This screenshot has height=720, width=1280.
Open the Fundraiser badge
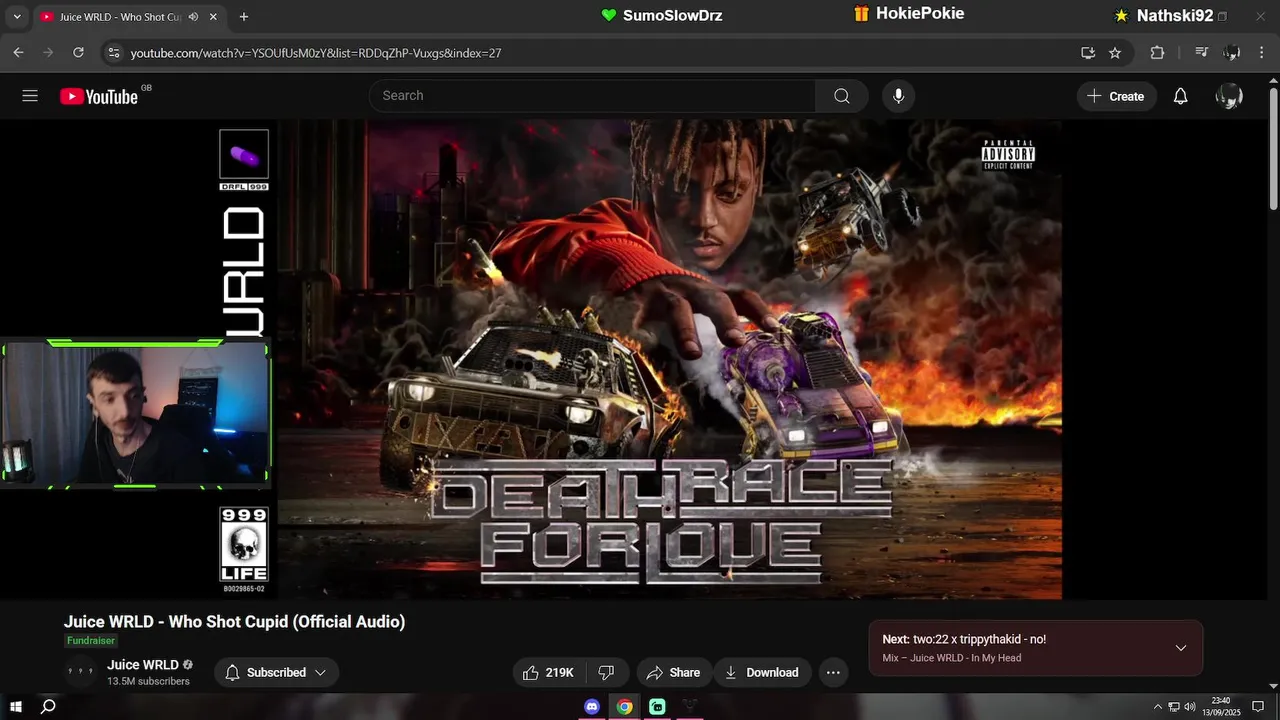click(x=91, y=641)
